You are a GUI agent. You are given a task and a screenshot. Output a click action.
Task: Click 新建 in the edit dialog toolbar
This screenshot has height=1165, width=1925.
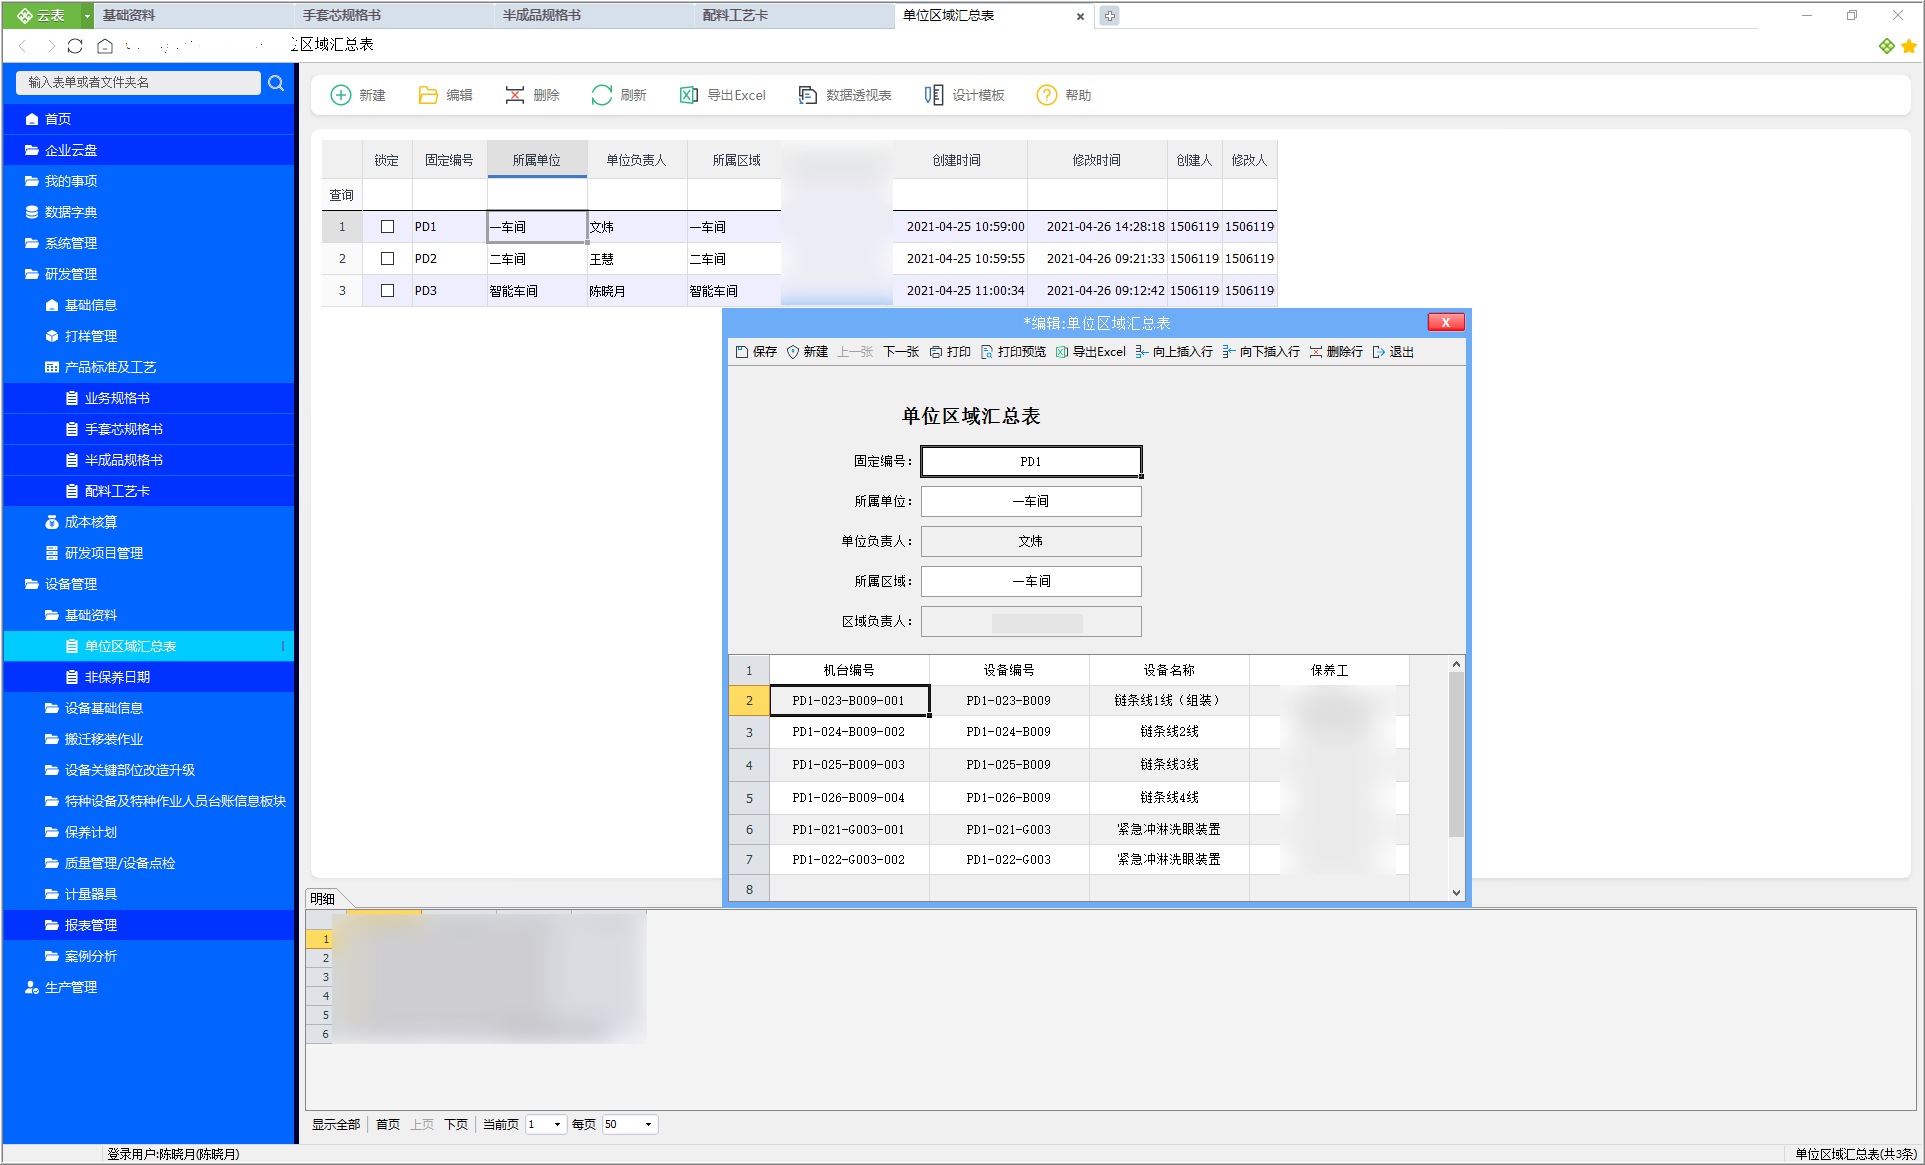pyautogui.click(x=808, y=352)
